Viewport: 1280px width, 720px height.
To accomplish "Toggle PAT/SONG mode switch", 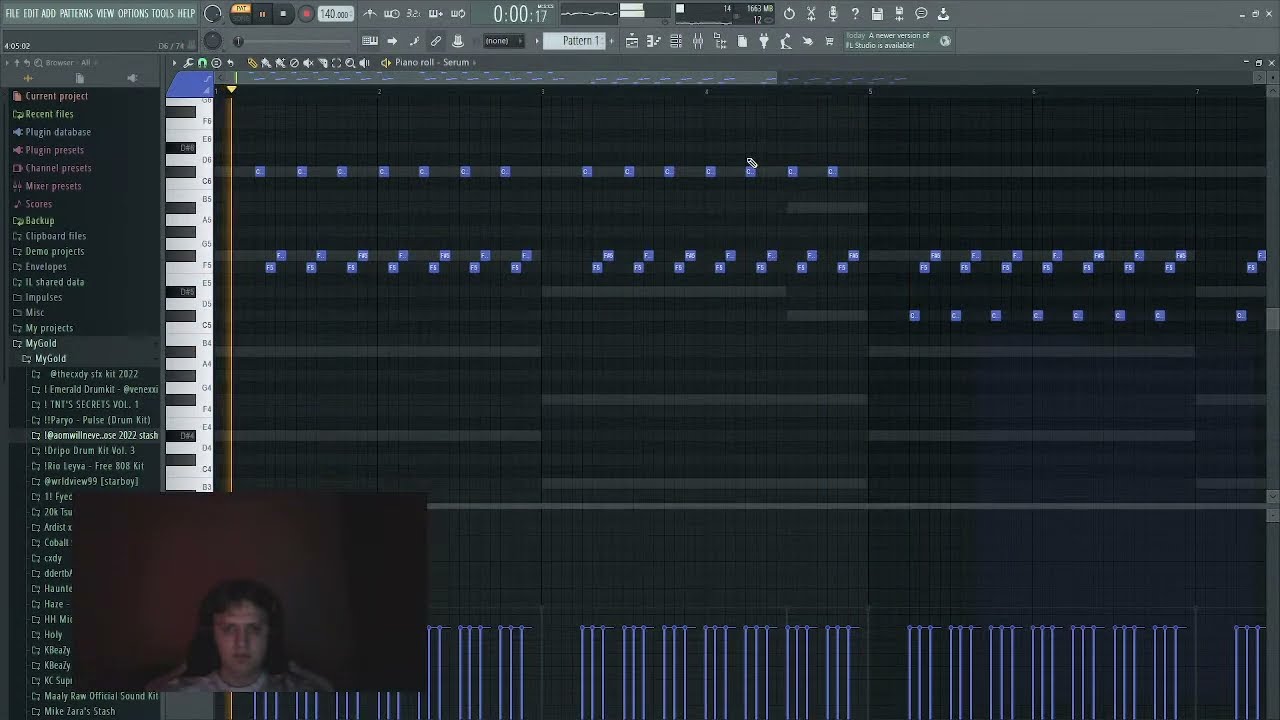I will [x=240, y=14].
